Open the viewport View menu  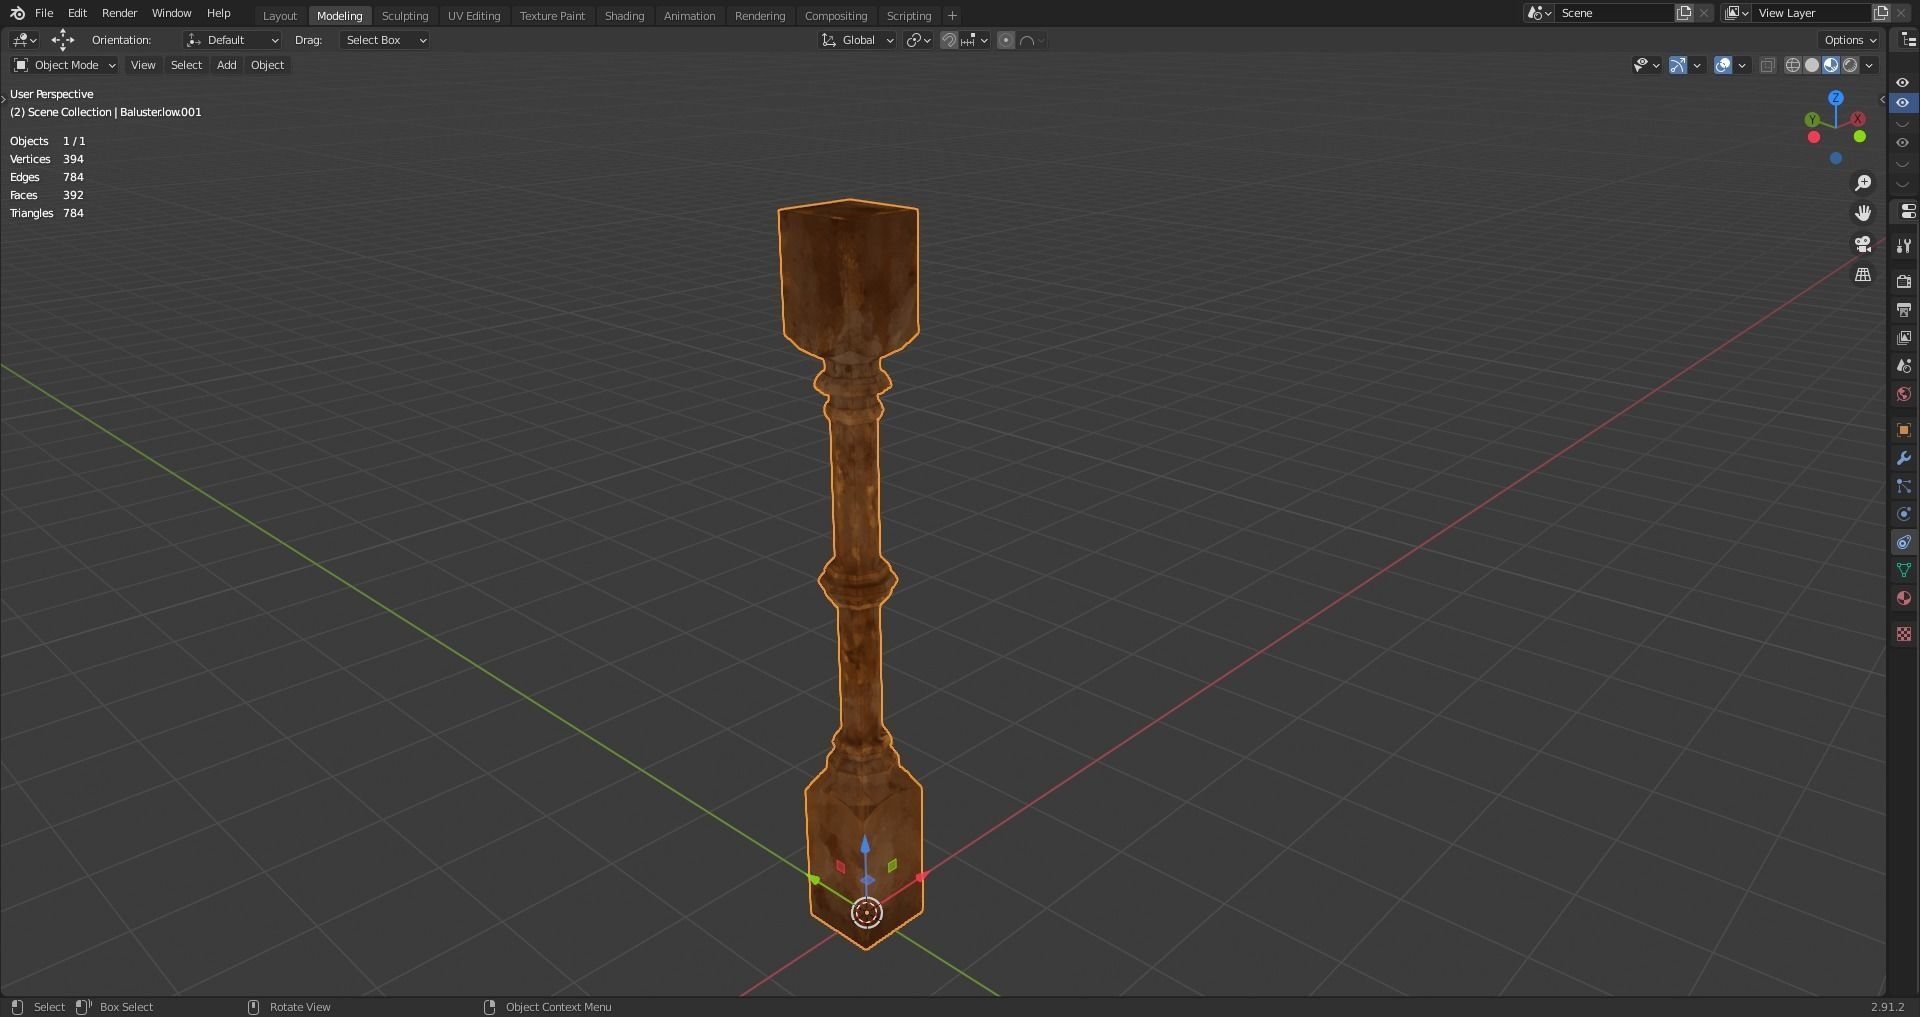point(143,65)
